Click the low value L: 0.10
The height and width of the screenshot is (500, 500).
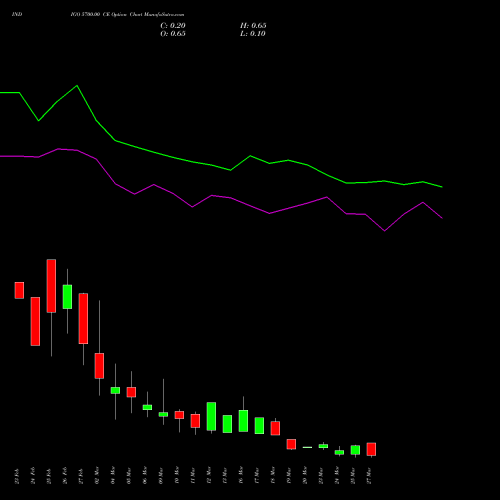click(x=253, y=34)
